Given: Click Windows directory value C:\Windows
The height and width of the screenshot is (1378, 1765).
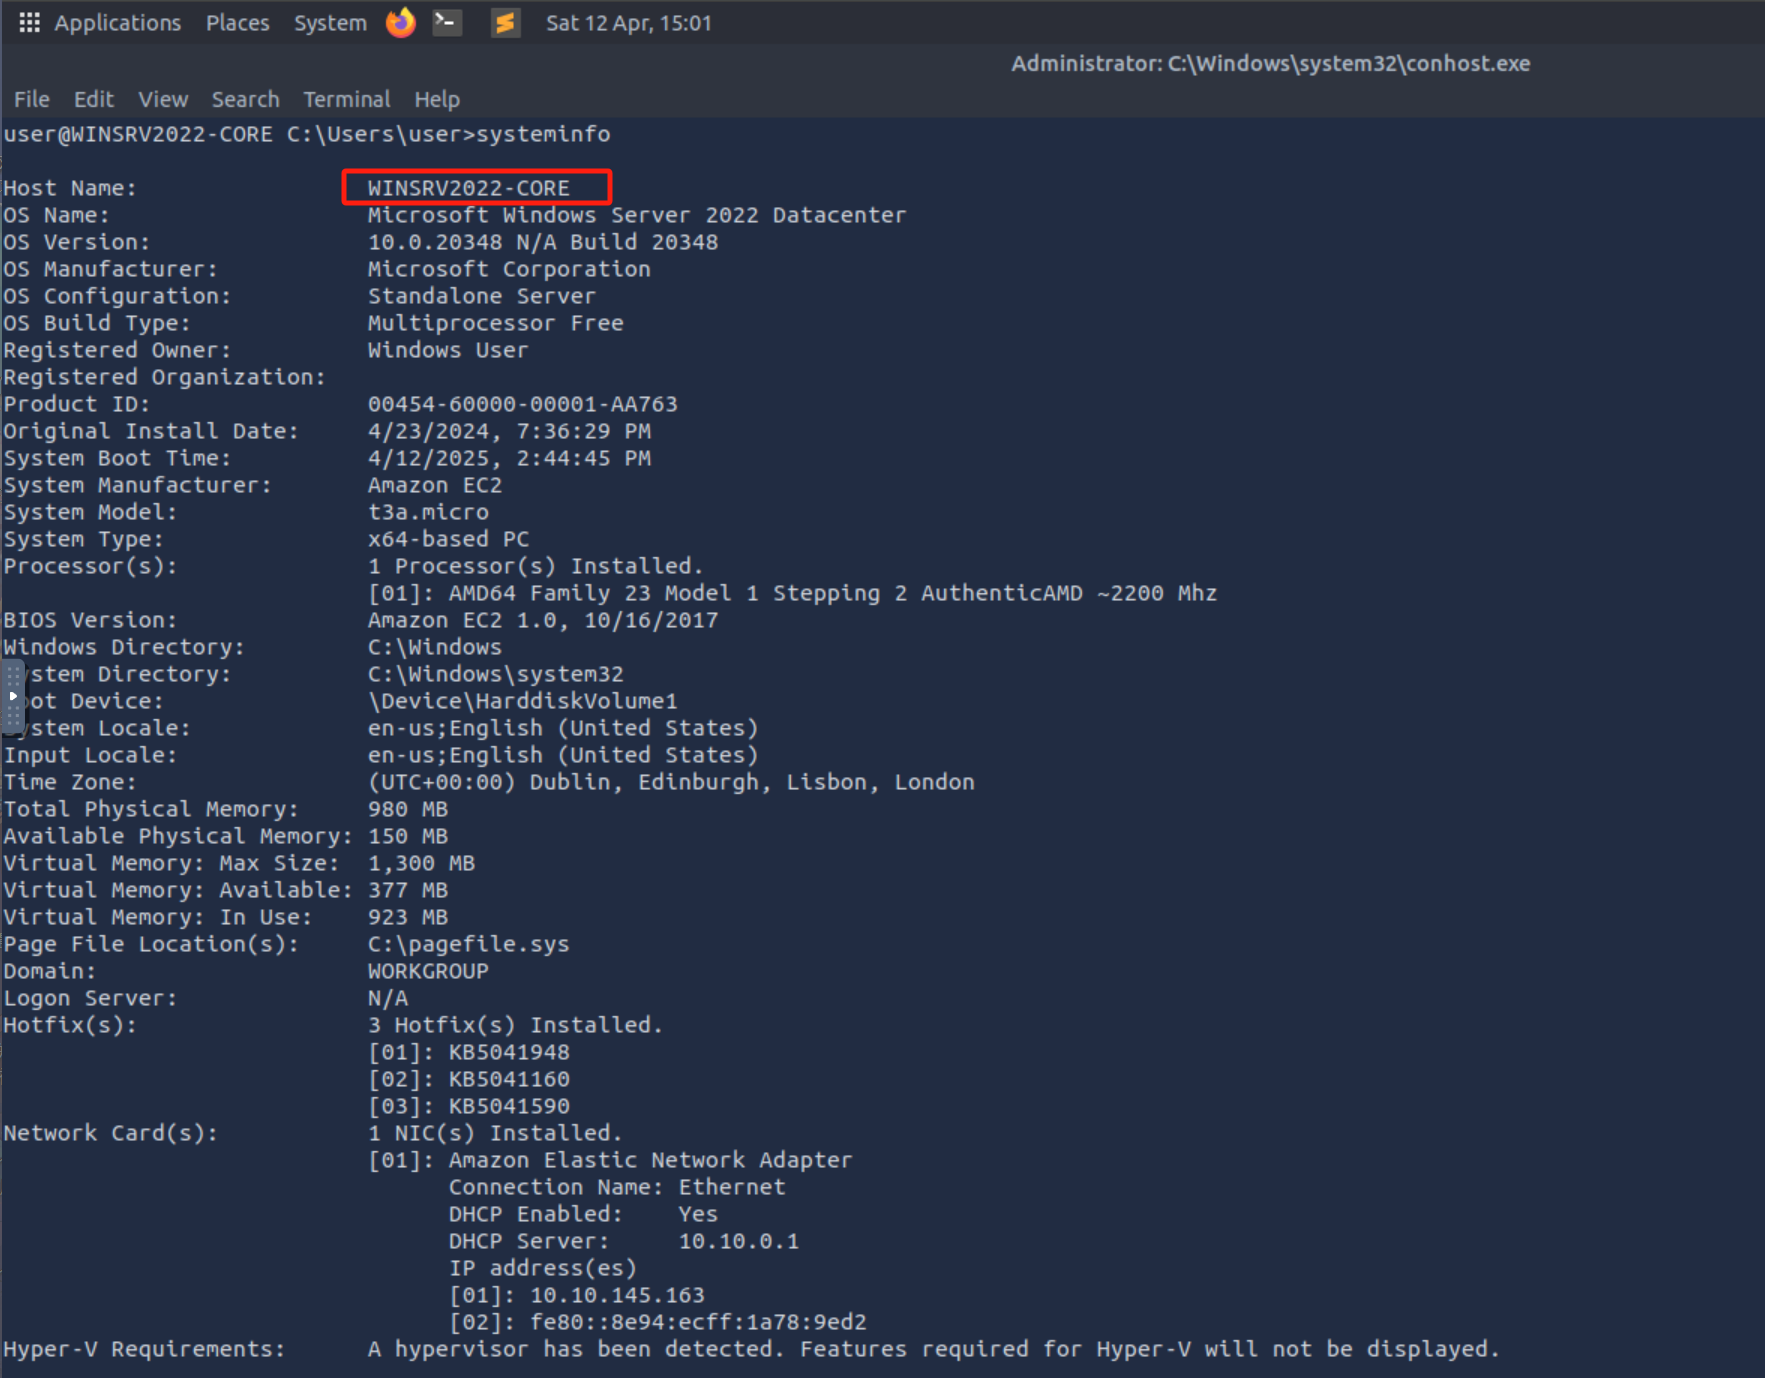Looking at the screenshot, I should (x=434, y=647).
